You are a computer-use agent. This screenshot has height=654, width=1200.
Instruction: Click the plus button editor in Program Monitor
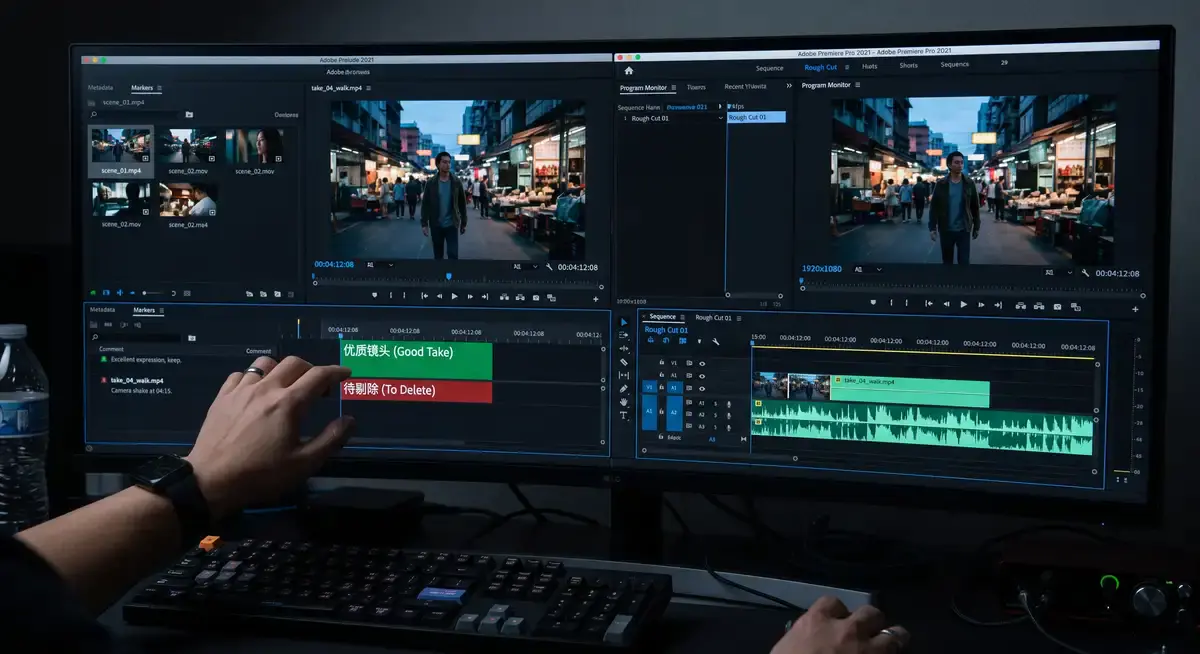tap(1135, 309)
